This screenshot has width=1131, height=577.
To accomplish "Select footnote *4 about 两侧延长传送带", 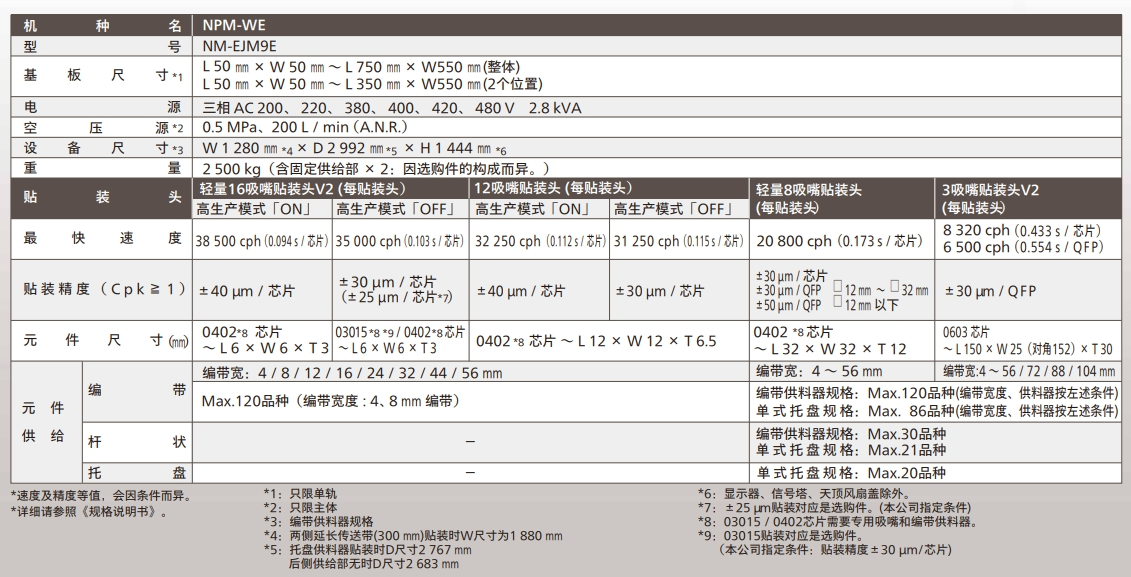I will click(413, 536).
